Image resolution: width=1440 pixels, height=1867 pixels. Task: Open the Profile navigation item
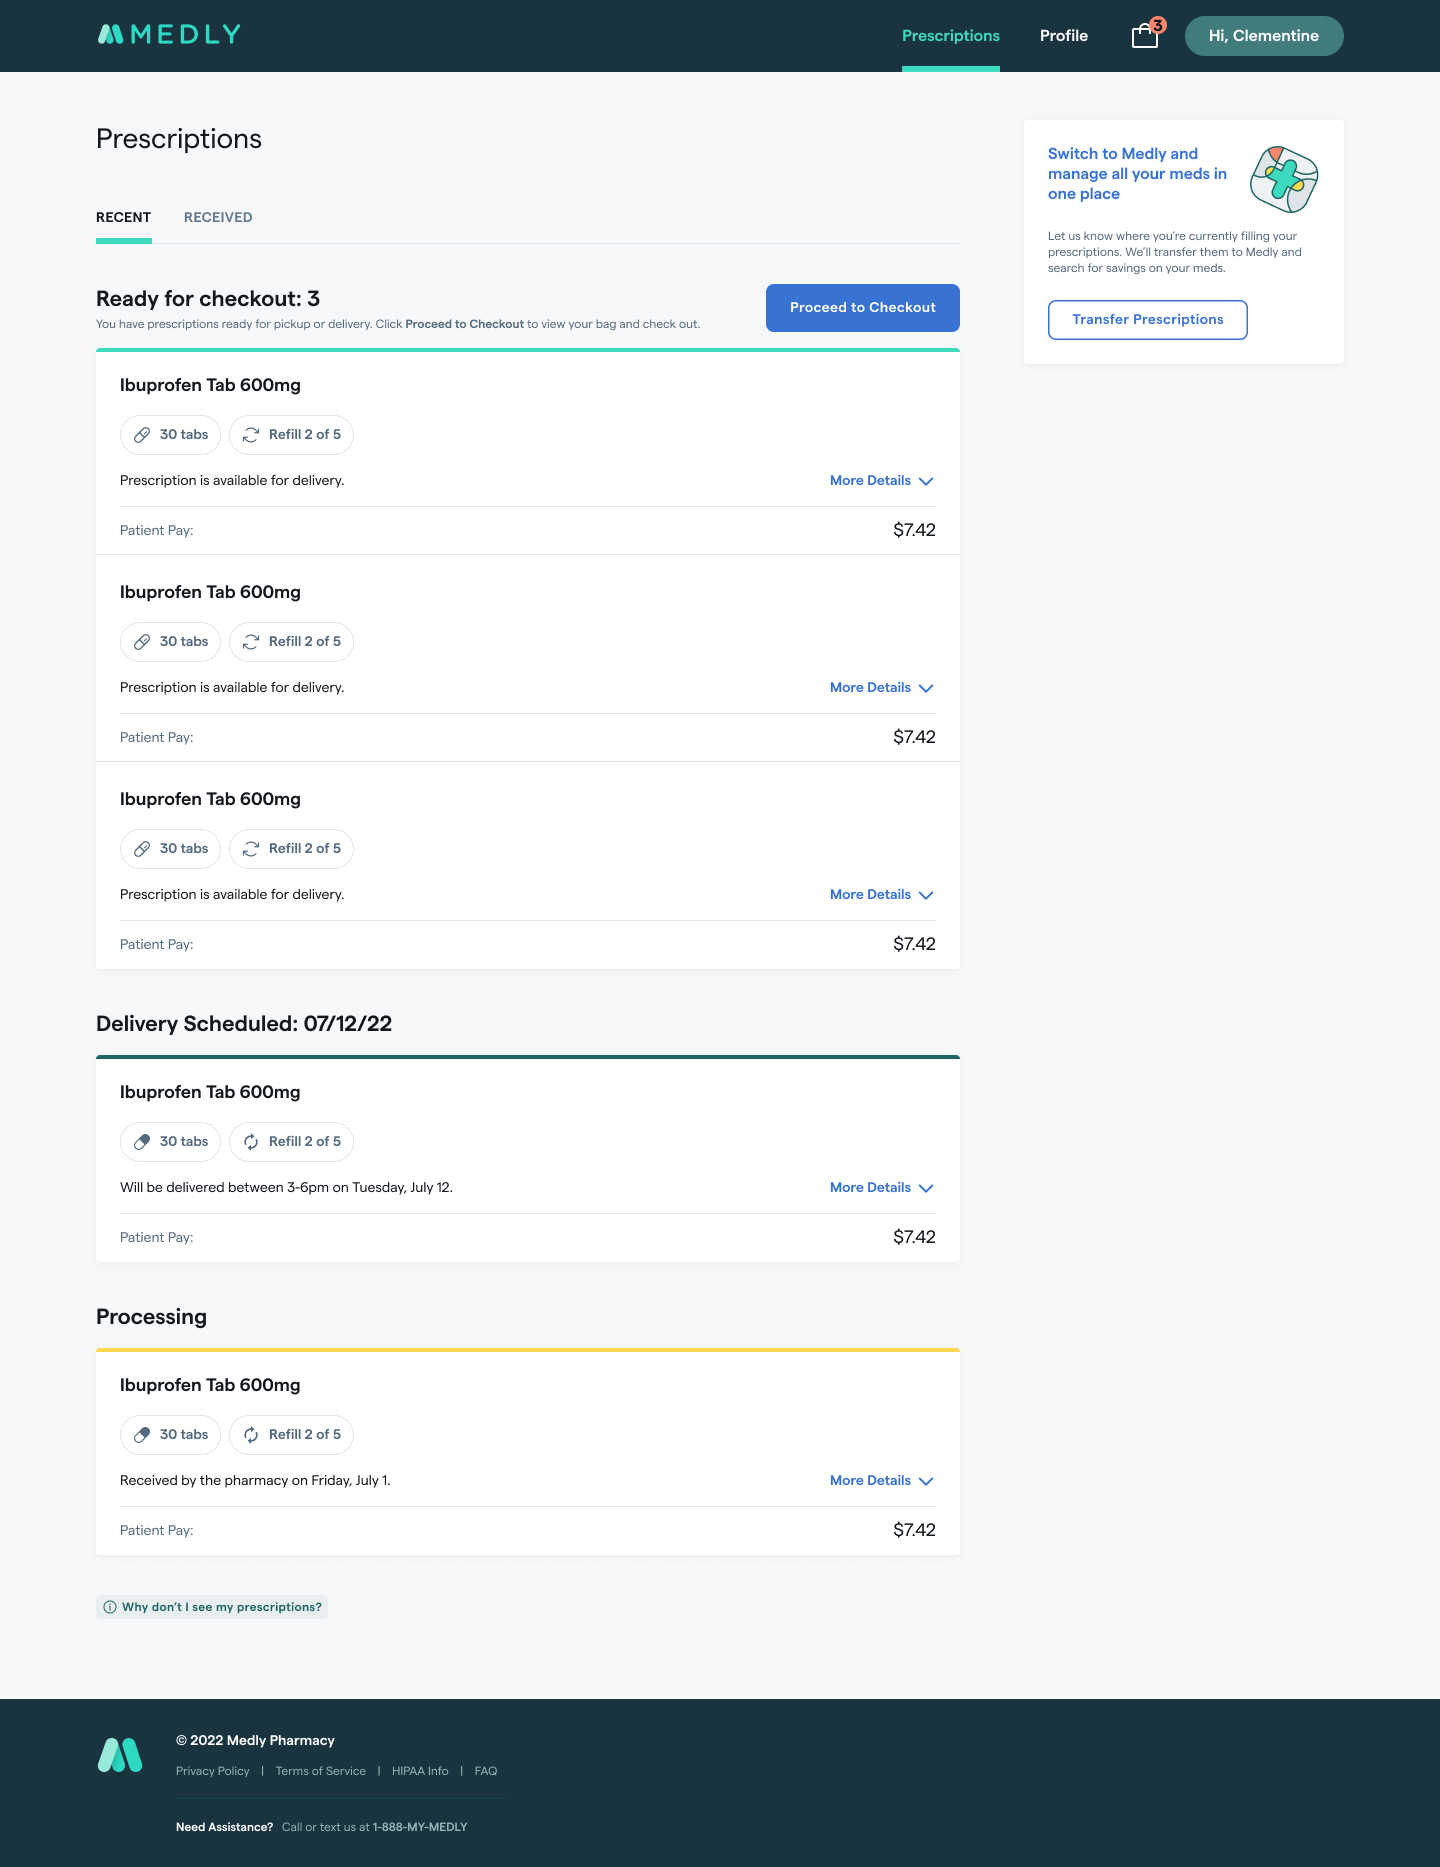[1063, 36]
